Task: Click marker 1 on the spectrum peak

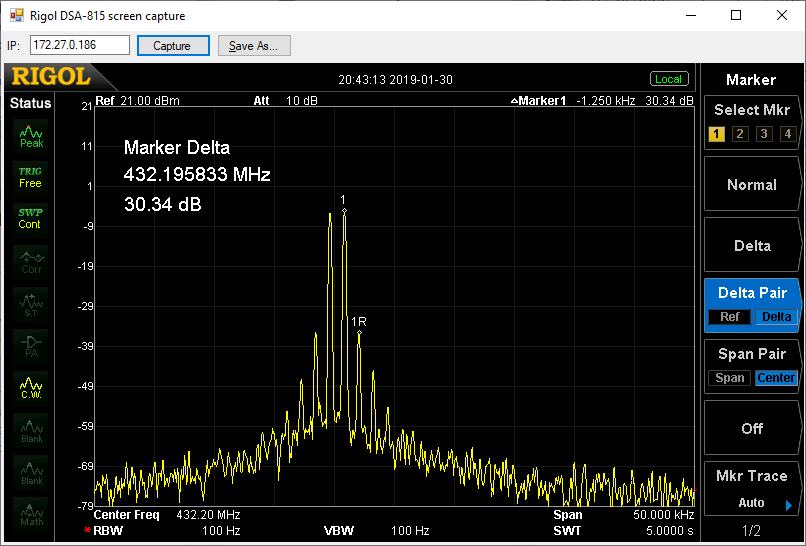Action: click(x=344, y=211)
